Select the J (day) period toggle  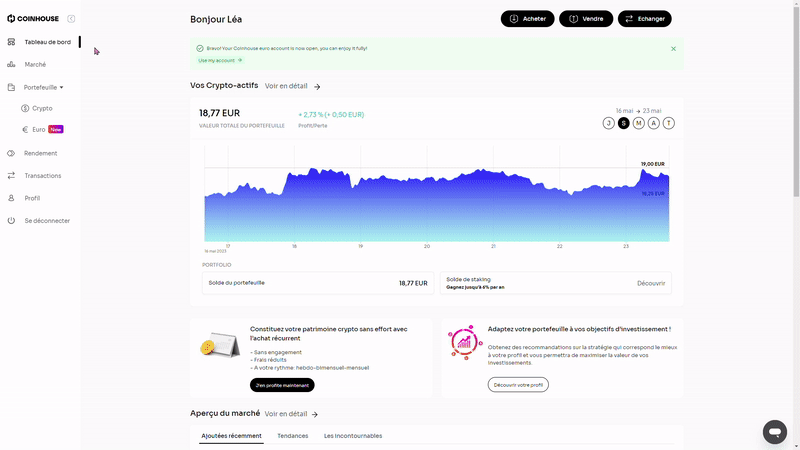(608, 123)
